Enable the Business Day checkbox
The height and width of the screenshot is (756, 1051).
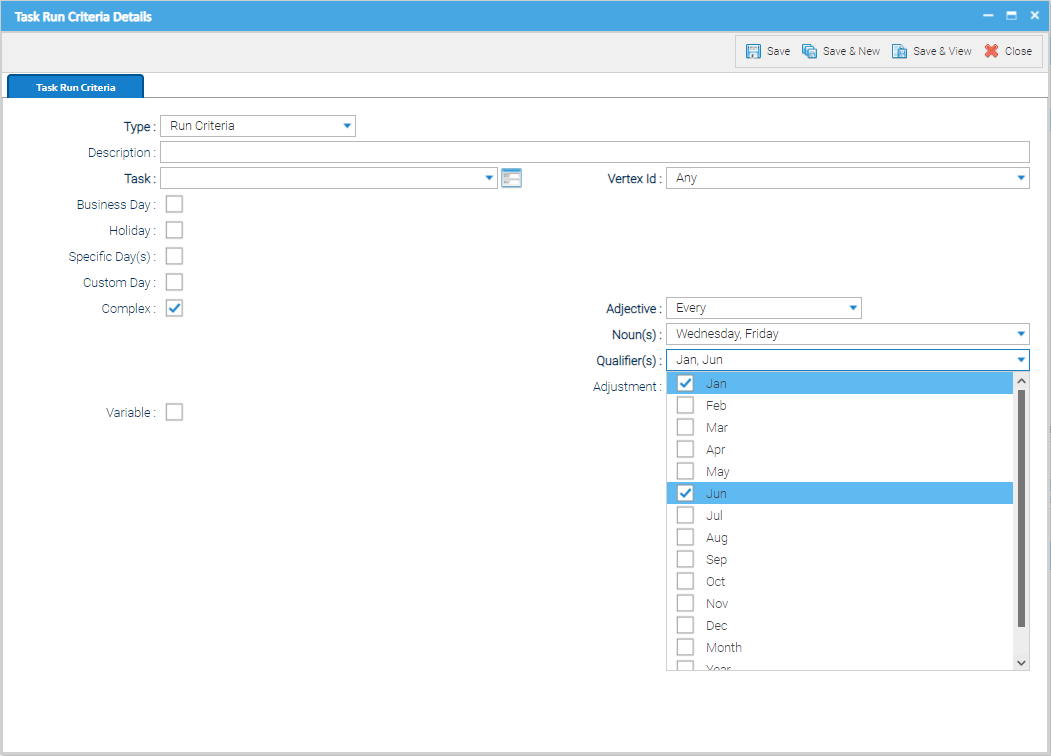click(x=174, y=204)
